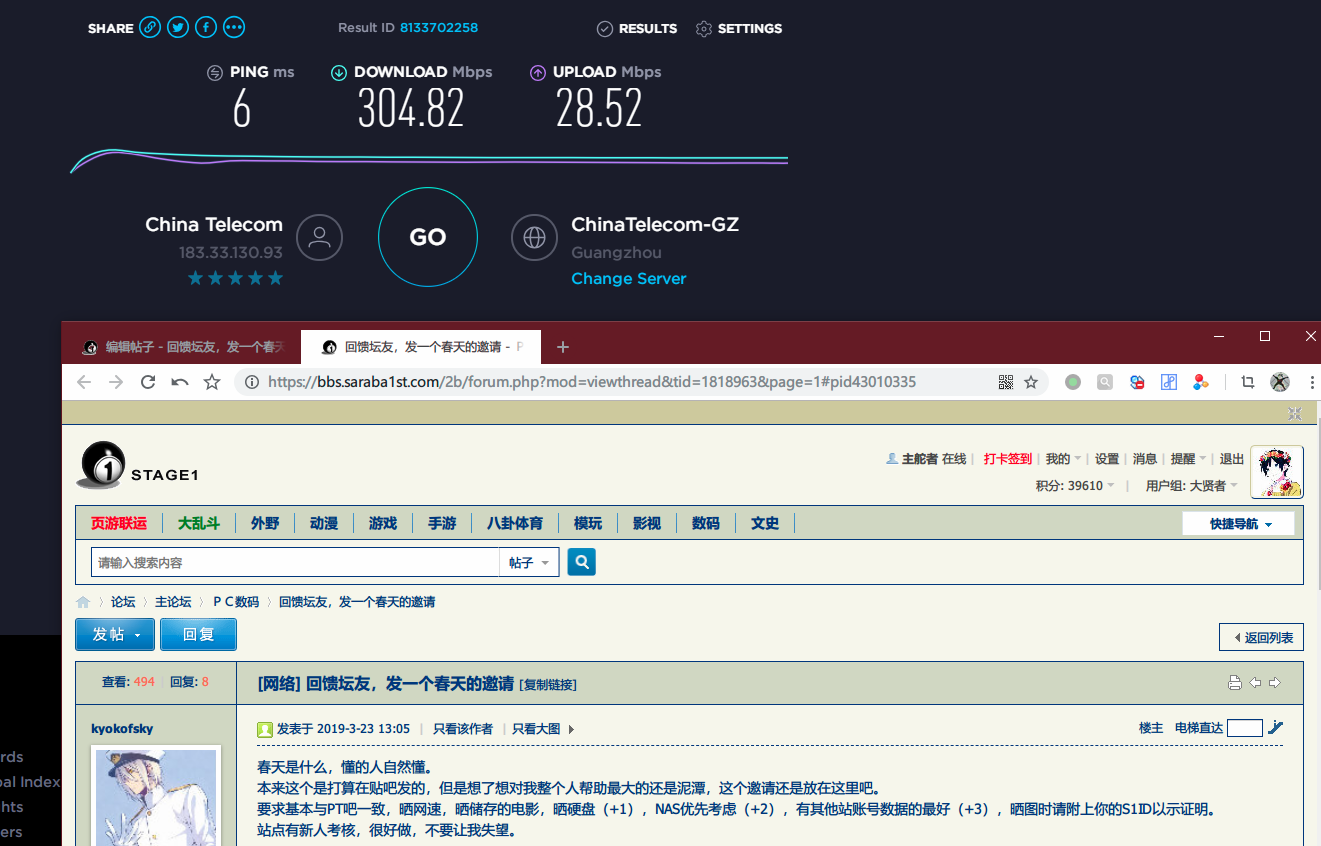Click the undo close tab arrow icon
This screenshot has width=1321, height=846.
click(x=180, y=382)
